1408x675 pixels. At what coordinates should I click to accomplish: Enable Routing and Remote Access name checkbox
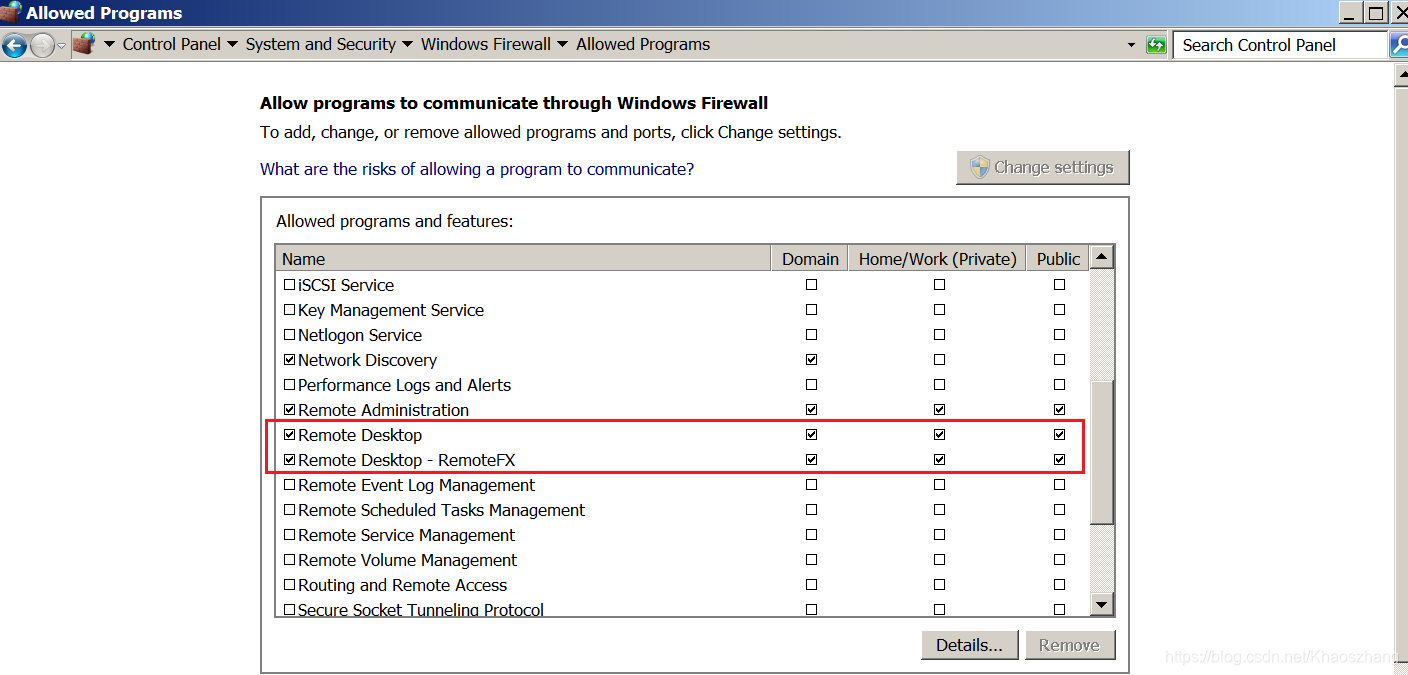point(290,585)
